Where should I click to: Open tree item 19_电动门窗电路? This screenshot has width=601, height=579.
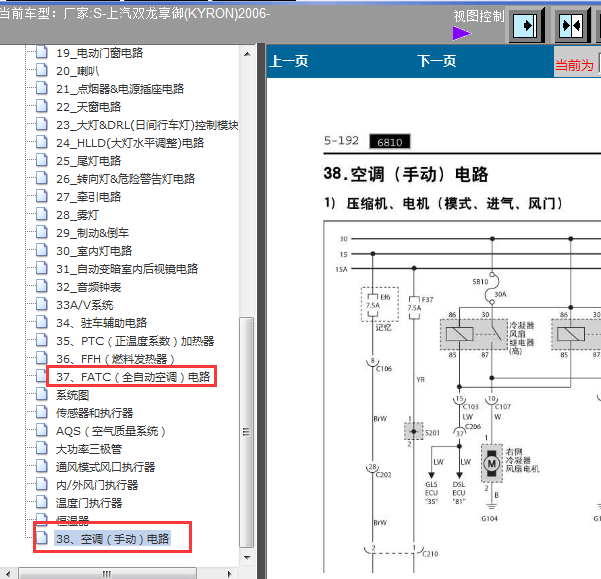99,53
